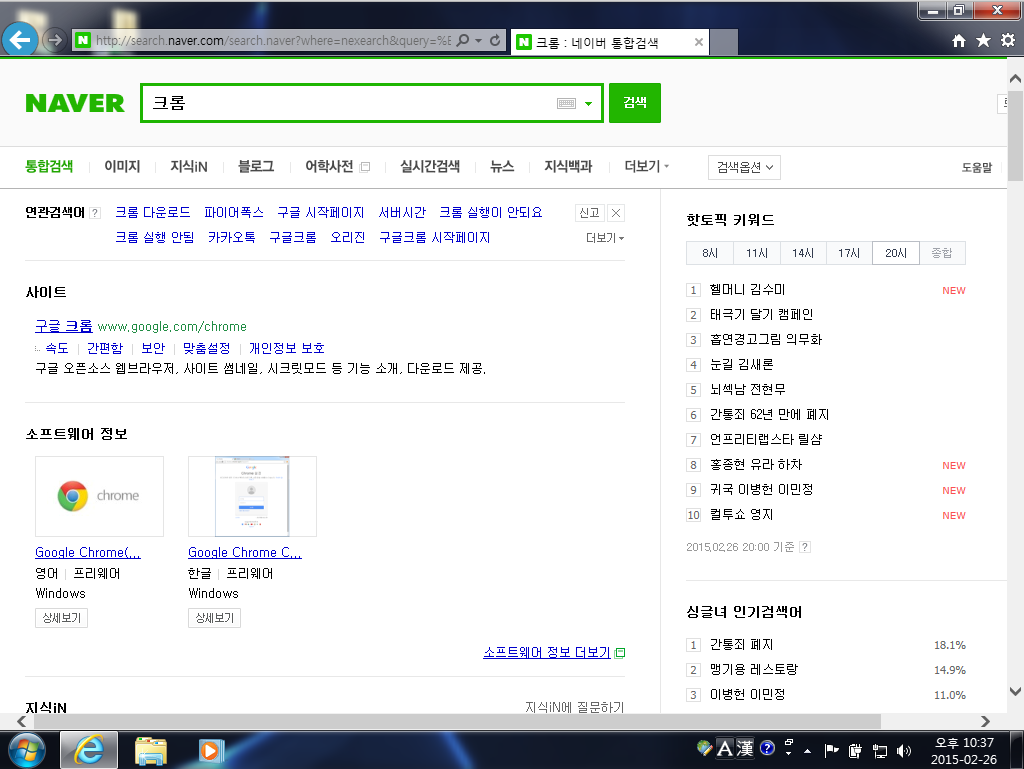This screenshot has width=1024, height=769.
Task: Open the 검색옵션 dropdown
Action: click(x=744, y=167)
